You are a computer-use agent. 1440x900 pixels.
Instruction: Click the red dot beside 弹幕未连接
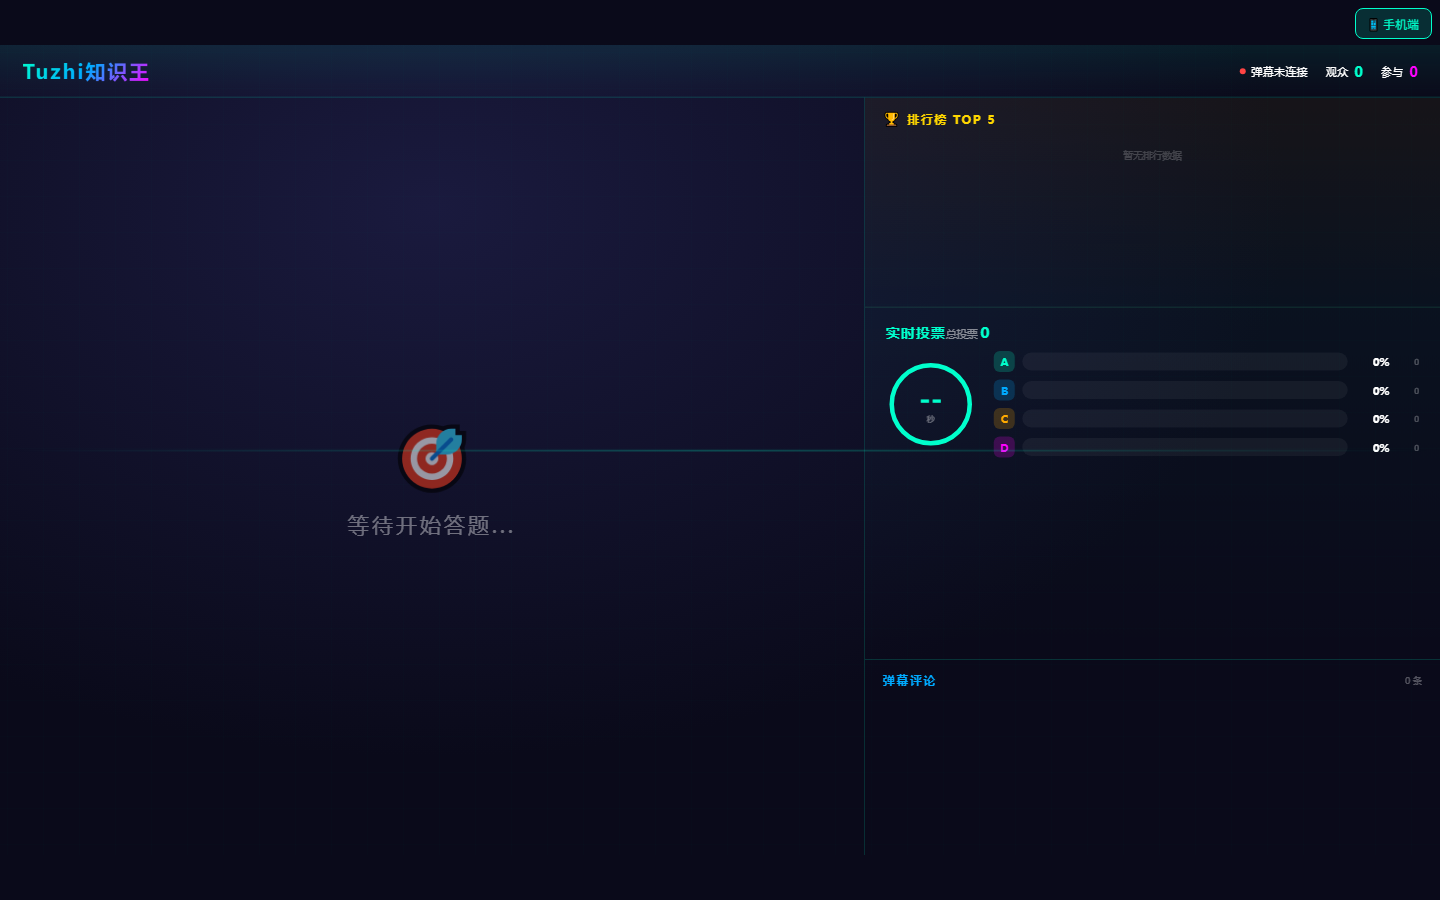click(x=1242, y=72)
